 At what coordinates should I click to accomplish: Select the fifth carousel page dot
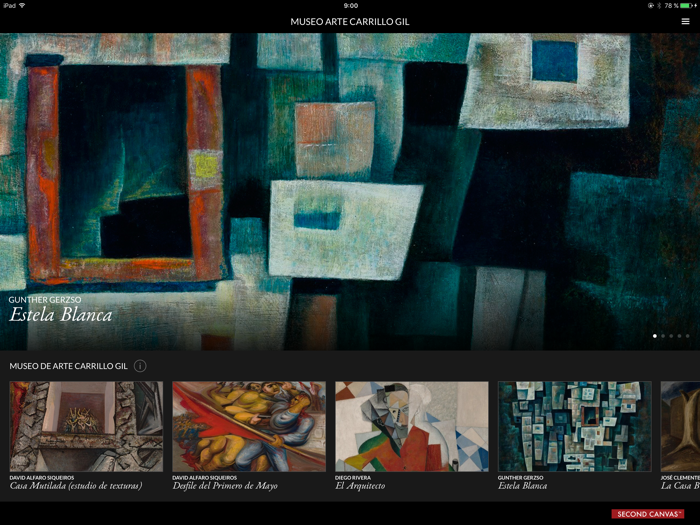[x=687, y=336]
